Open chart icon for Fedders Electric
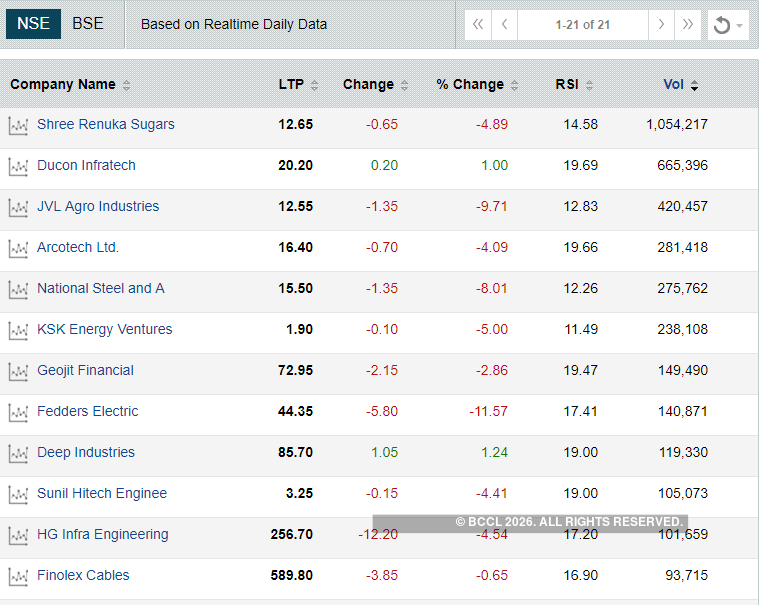The image size is (769, 605). [18, 413]
